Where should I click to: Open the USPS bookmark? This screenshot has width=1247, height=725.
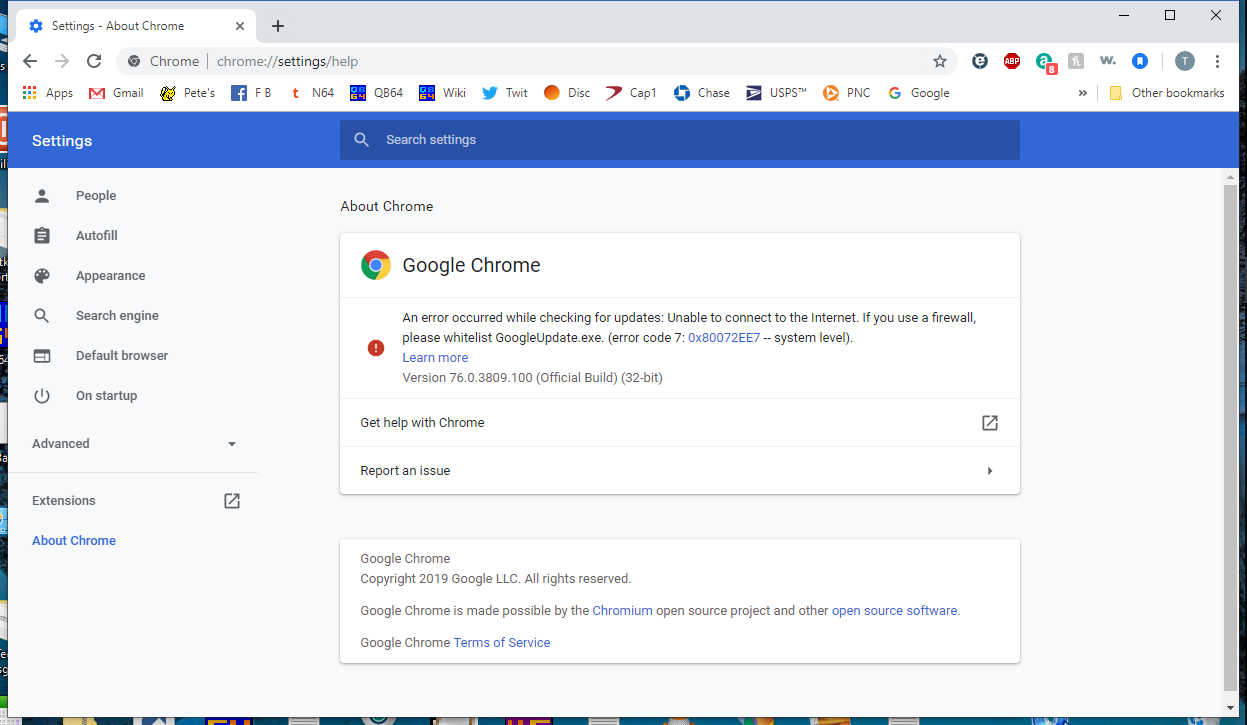pos(776,93)
